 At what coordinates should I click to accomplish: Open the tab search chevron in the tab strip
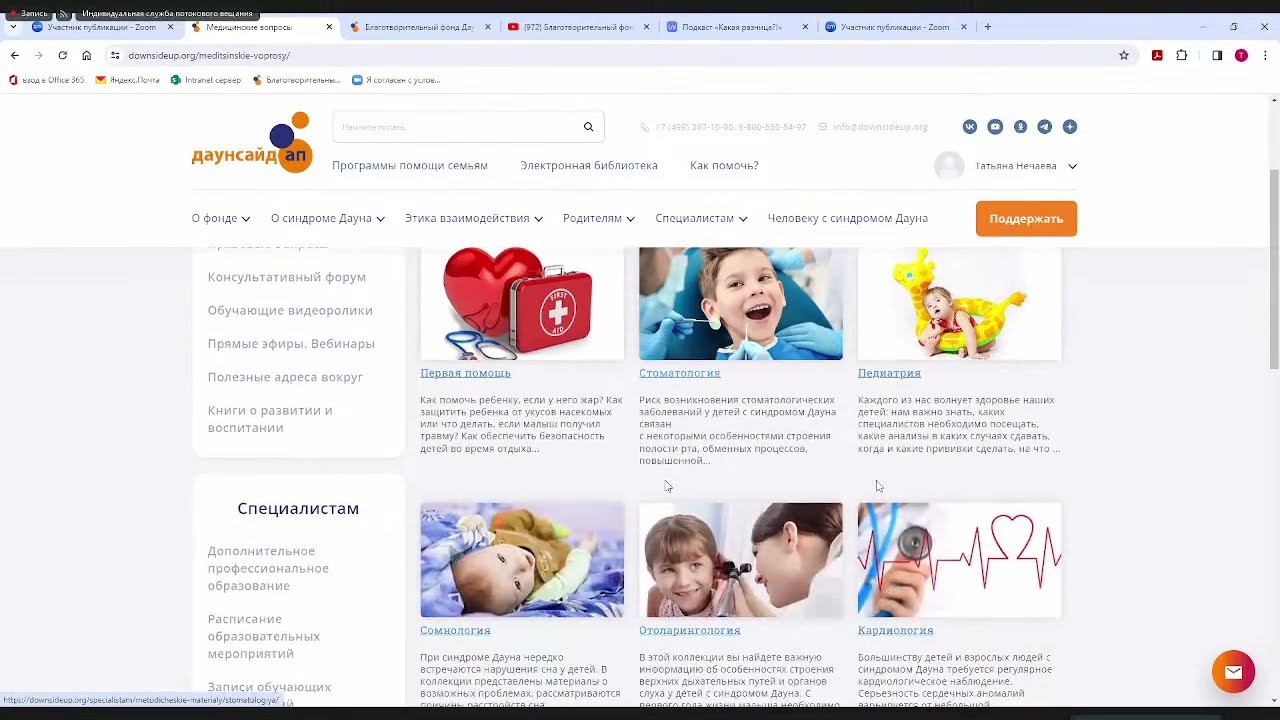click(x=13, y=27)
